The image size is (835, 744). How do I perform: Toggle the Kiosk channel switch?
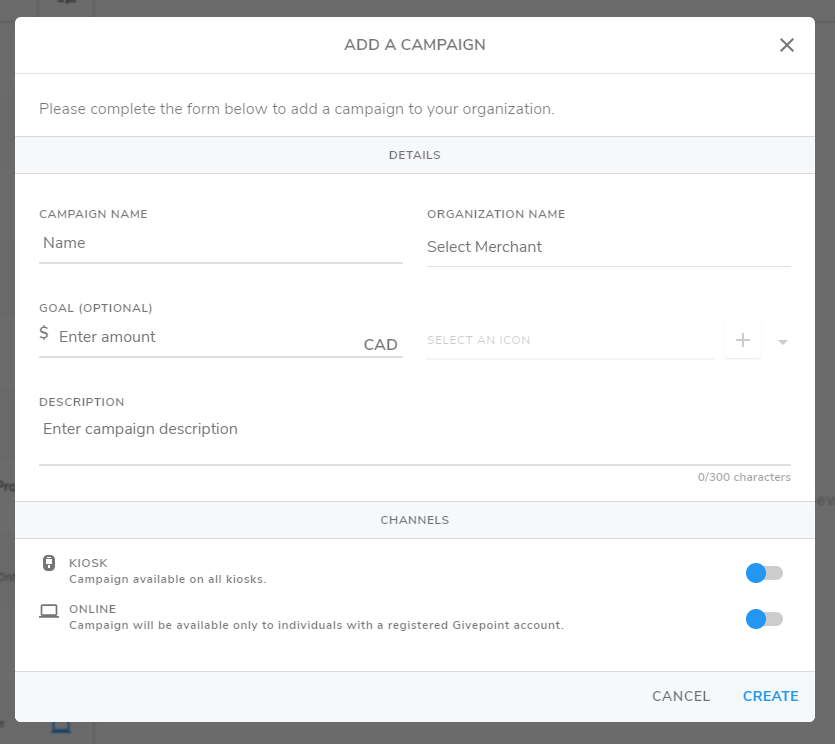pos(764,573)
